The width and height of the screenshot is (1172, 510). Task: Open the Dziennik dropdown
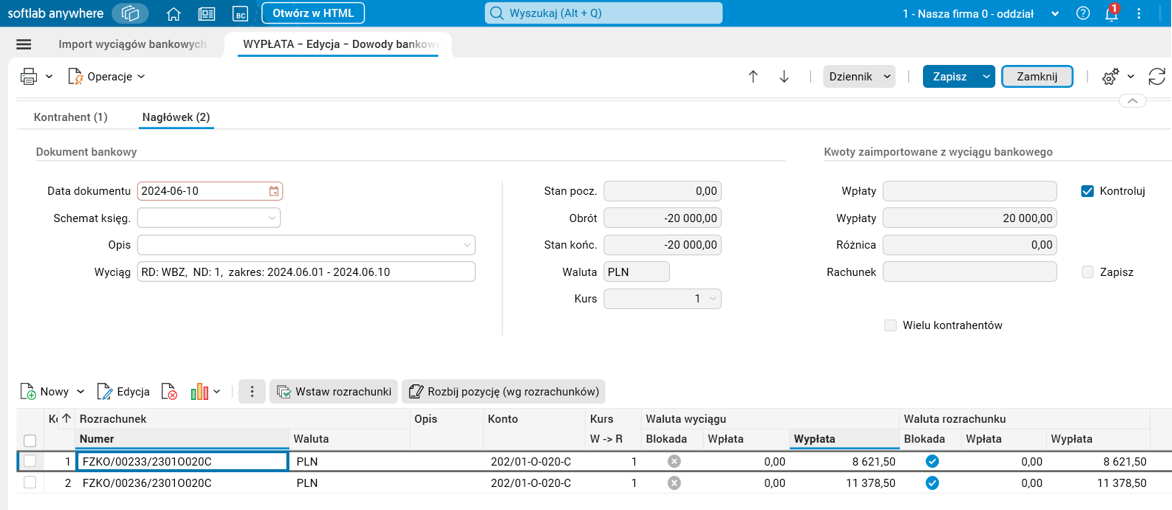pyautogui.click(x=859, y=76)
